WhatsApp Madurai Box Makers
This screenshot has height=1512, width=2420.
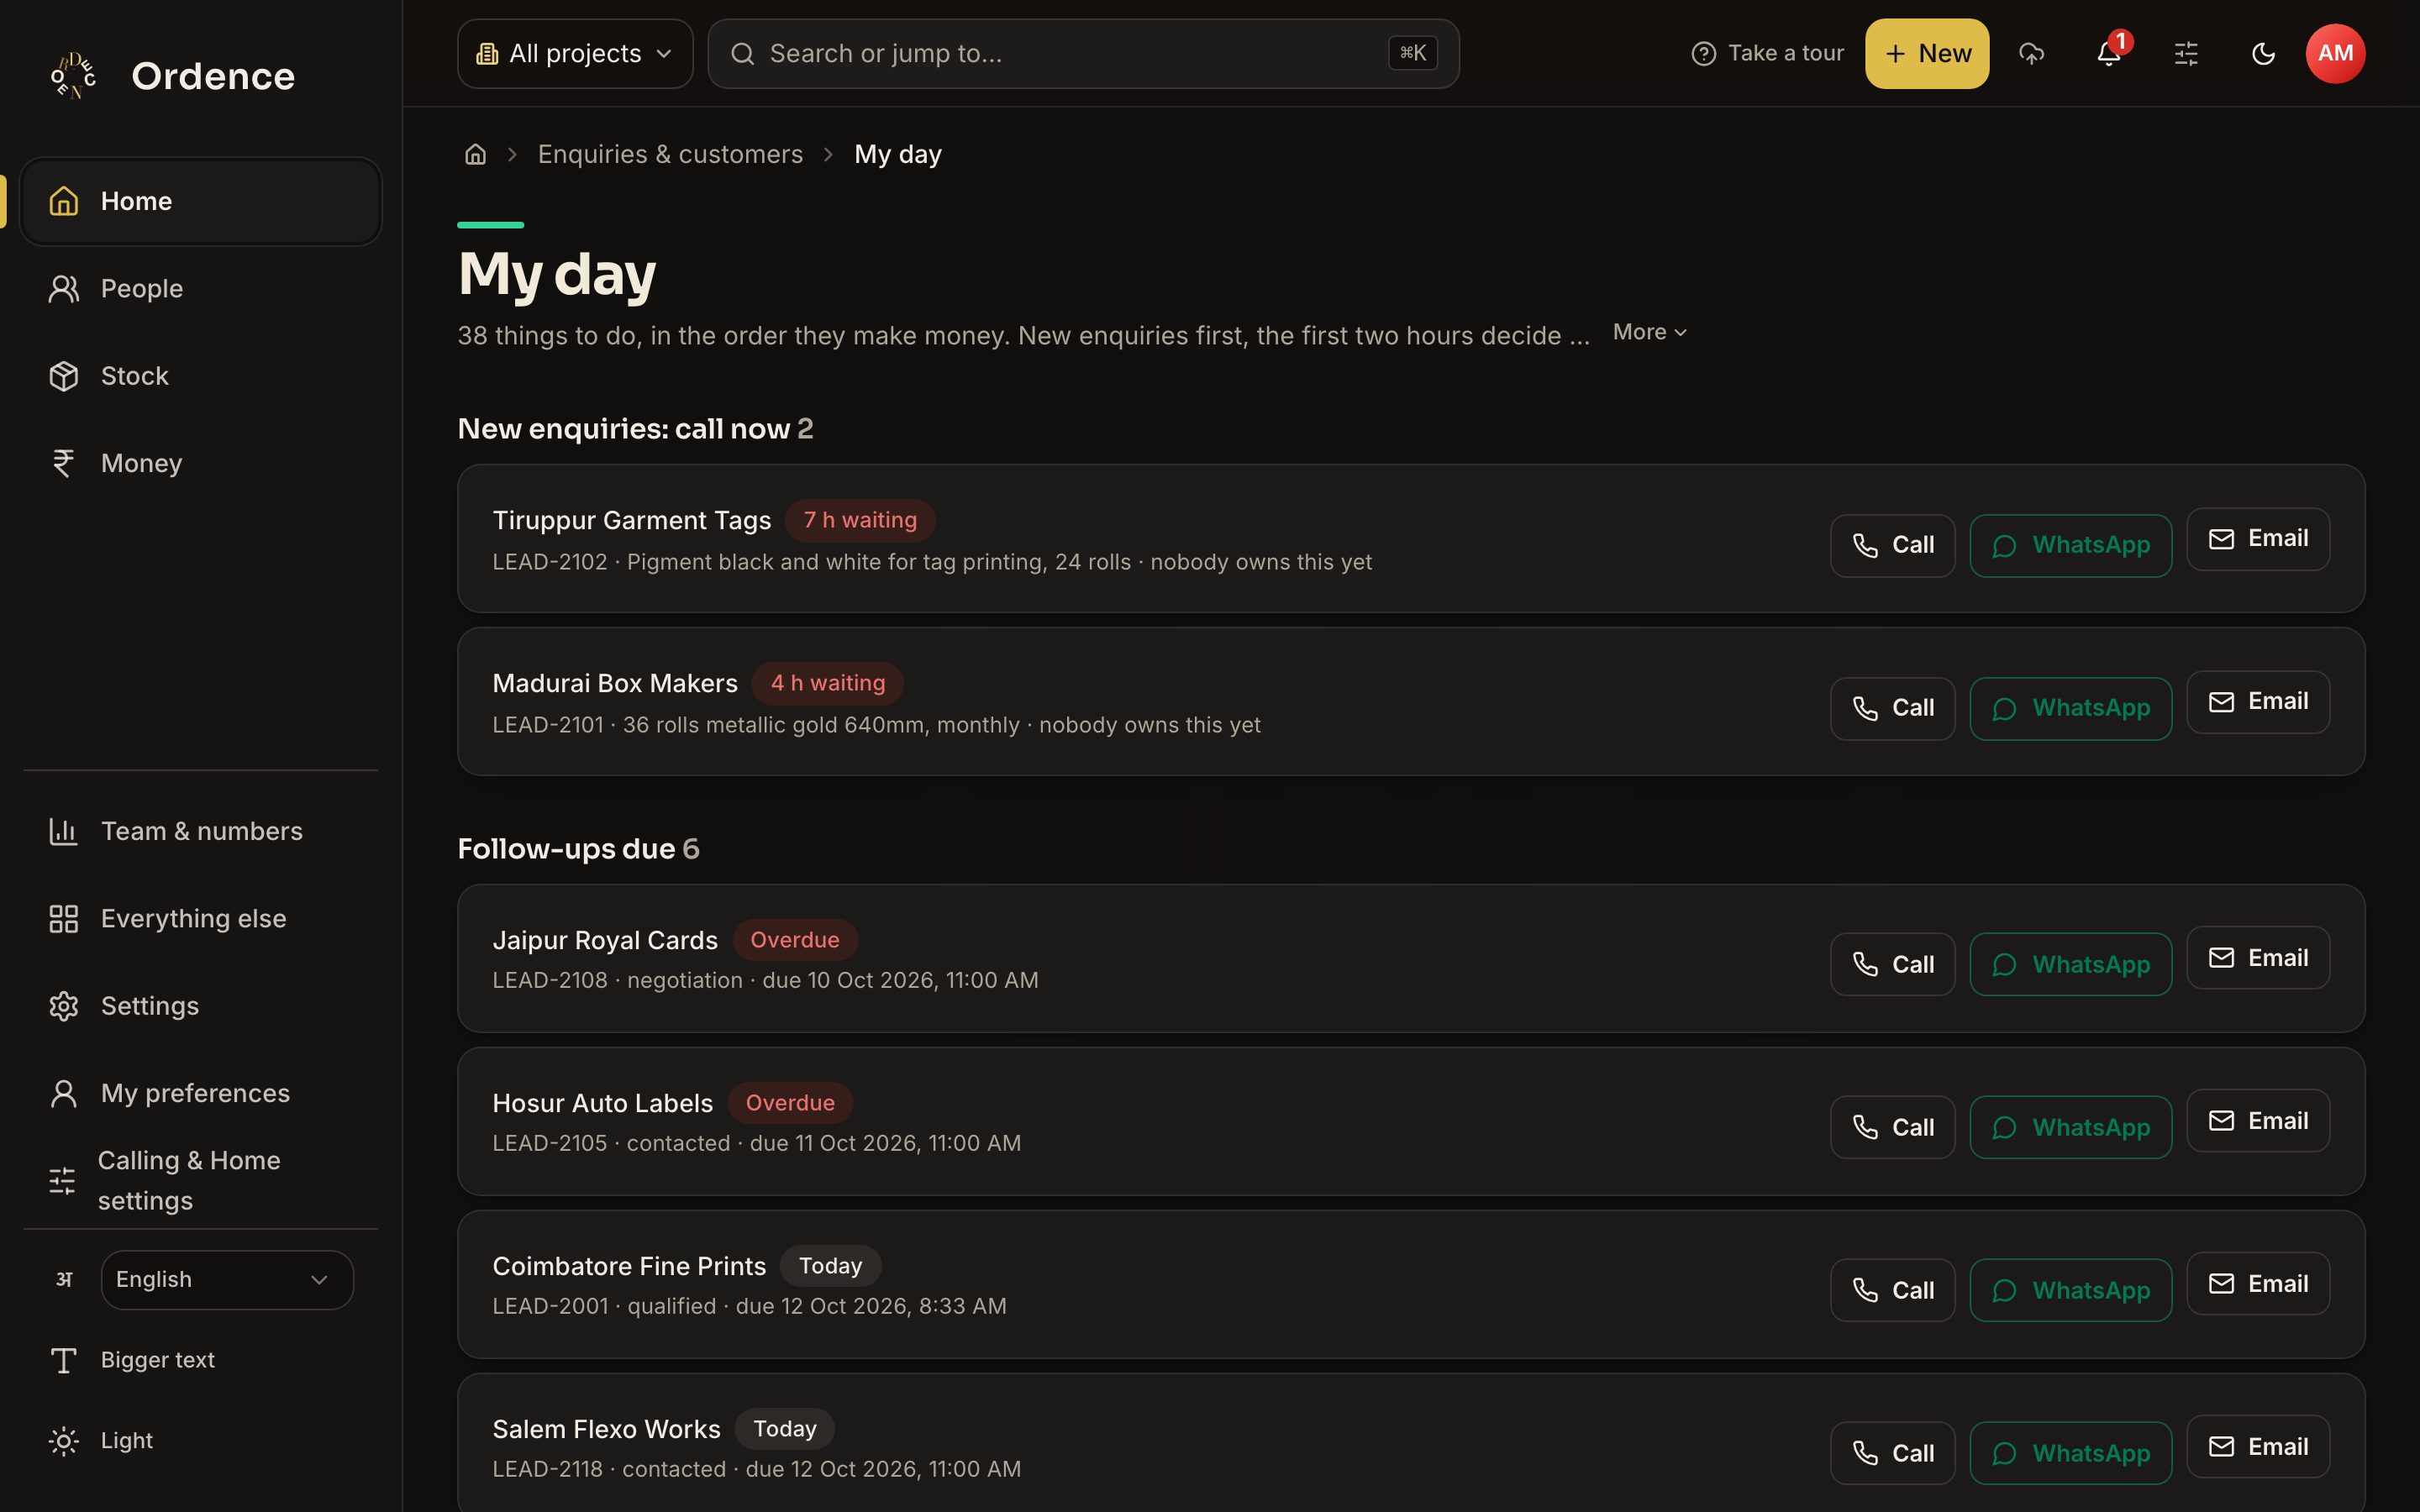pos(2070,708)
